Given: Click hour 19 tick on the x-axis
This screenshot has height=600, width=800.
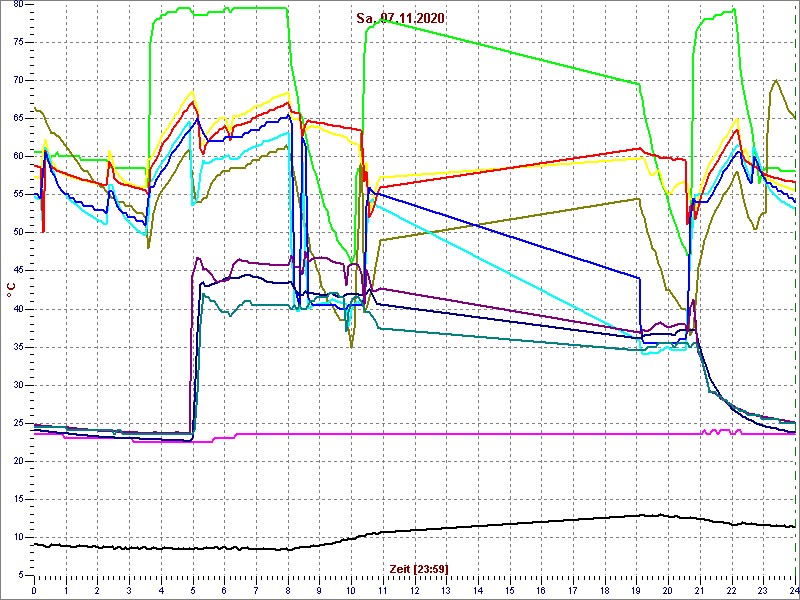Looking at the screenshot, I should click(x=636, y=590).
